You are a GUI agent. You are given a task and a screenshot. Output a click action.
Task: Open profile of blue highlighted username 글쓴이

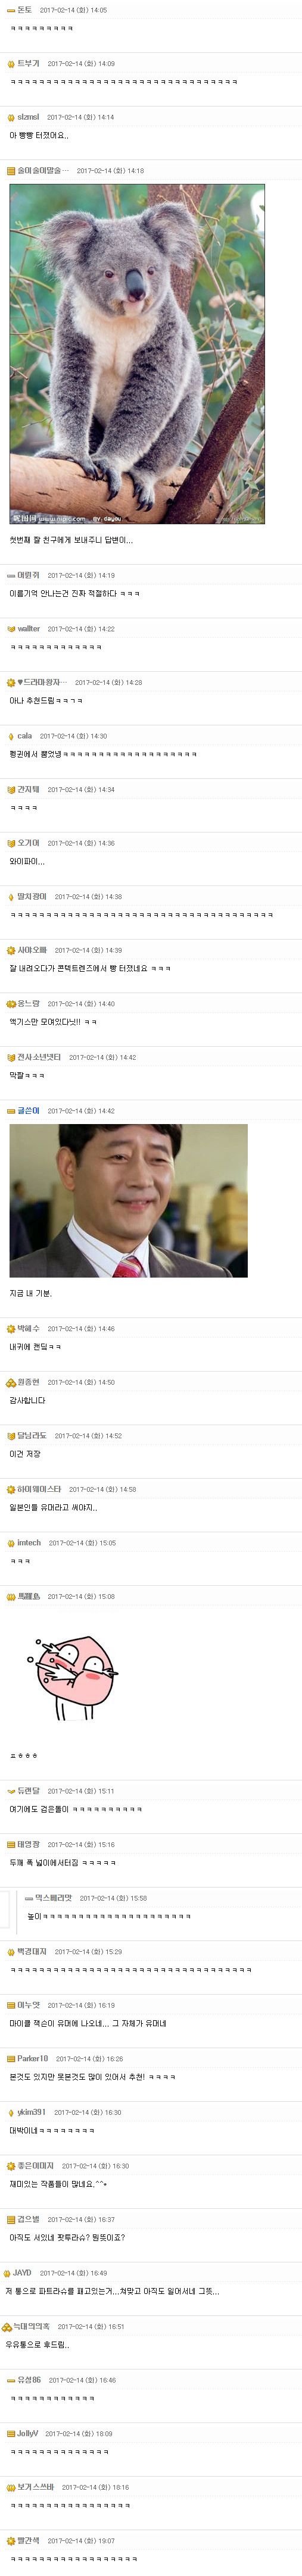[x=28, y=1111]
